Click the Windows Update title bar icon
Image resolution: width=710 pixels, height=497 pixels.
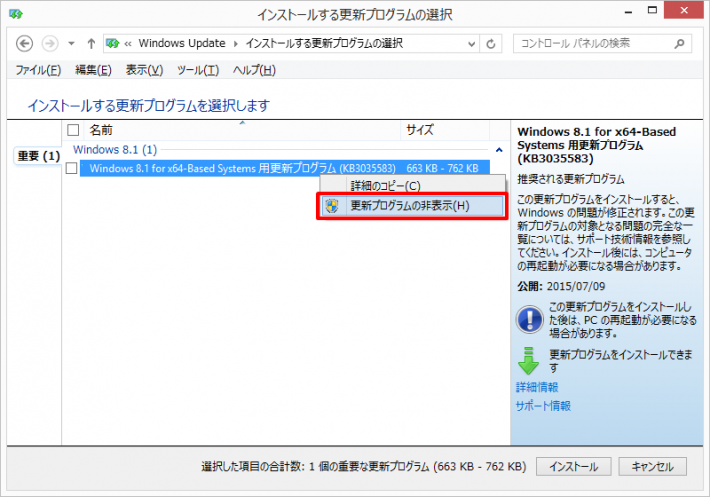pyautogui.click(x=16, y=14)
